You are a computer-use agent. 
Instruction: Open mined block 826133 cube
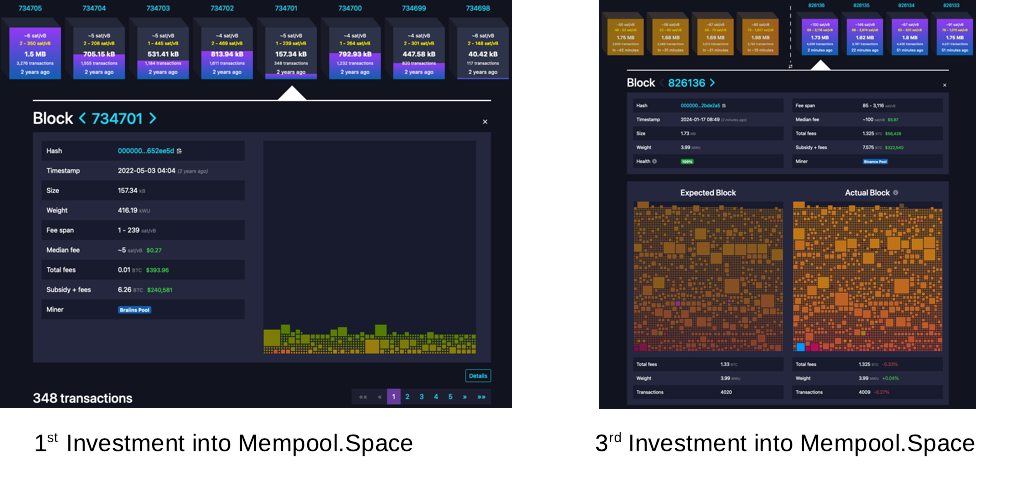(954, 37)
